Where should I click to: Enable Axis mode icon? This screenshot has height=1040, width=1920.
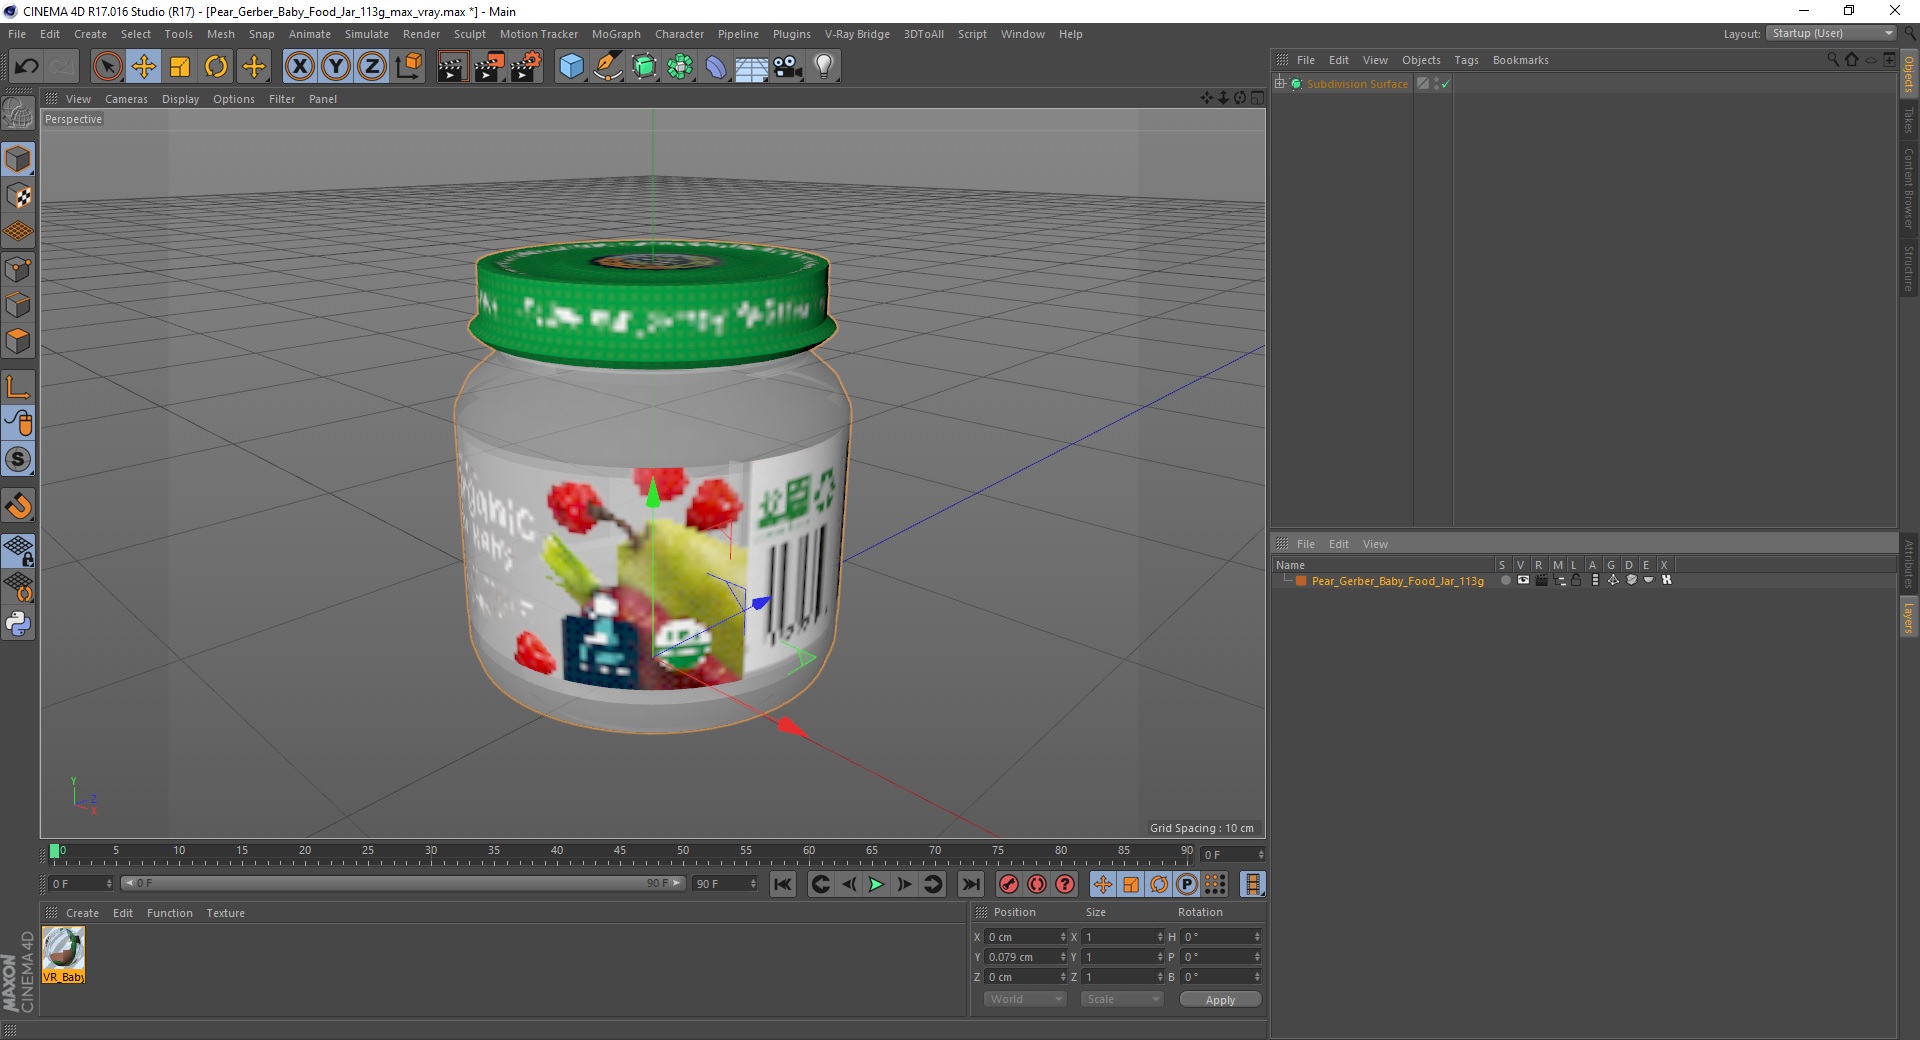tap(18, 387)
